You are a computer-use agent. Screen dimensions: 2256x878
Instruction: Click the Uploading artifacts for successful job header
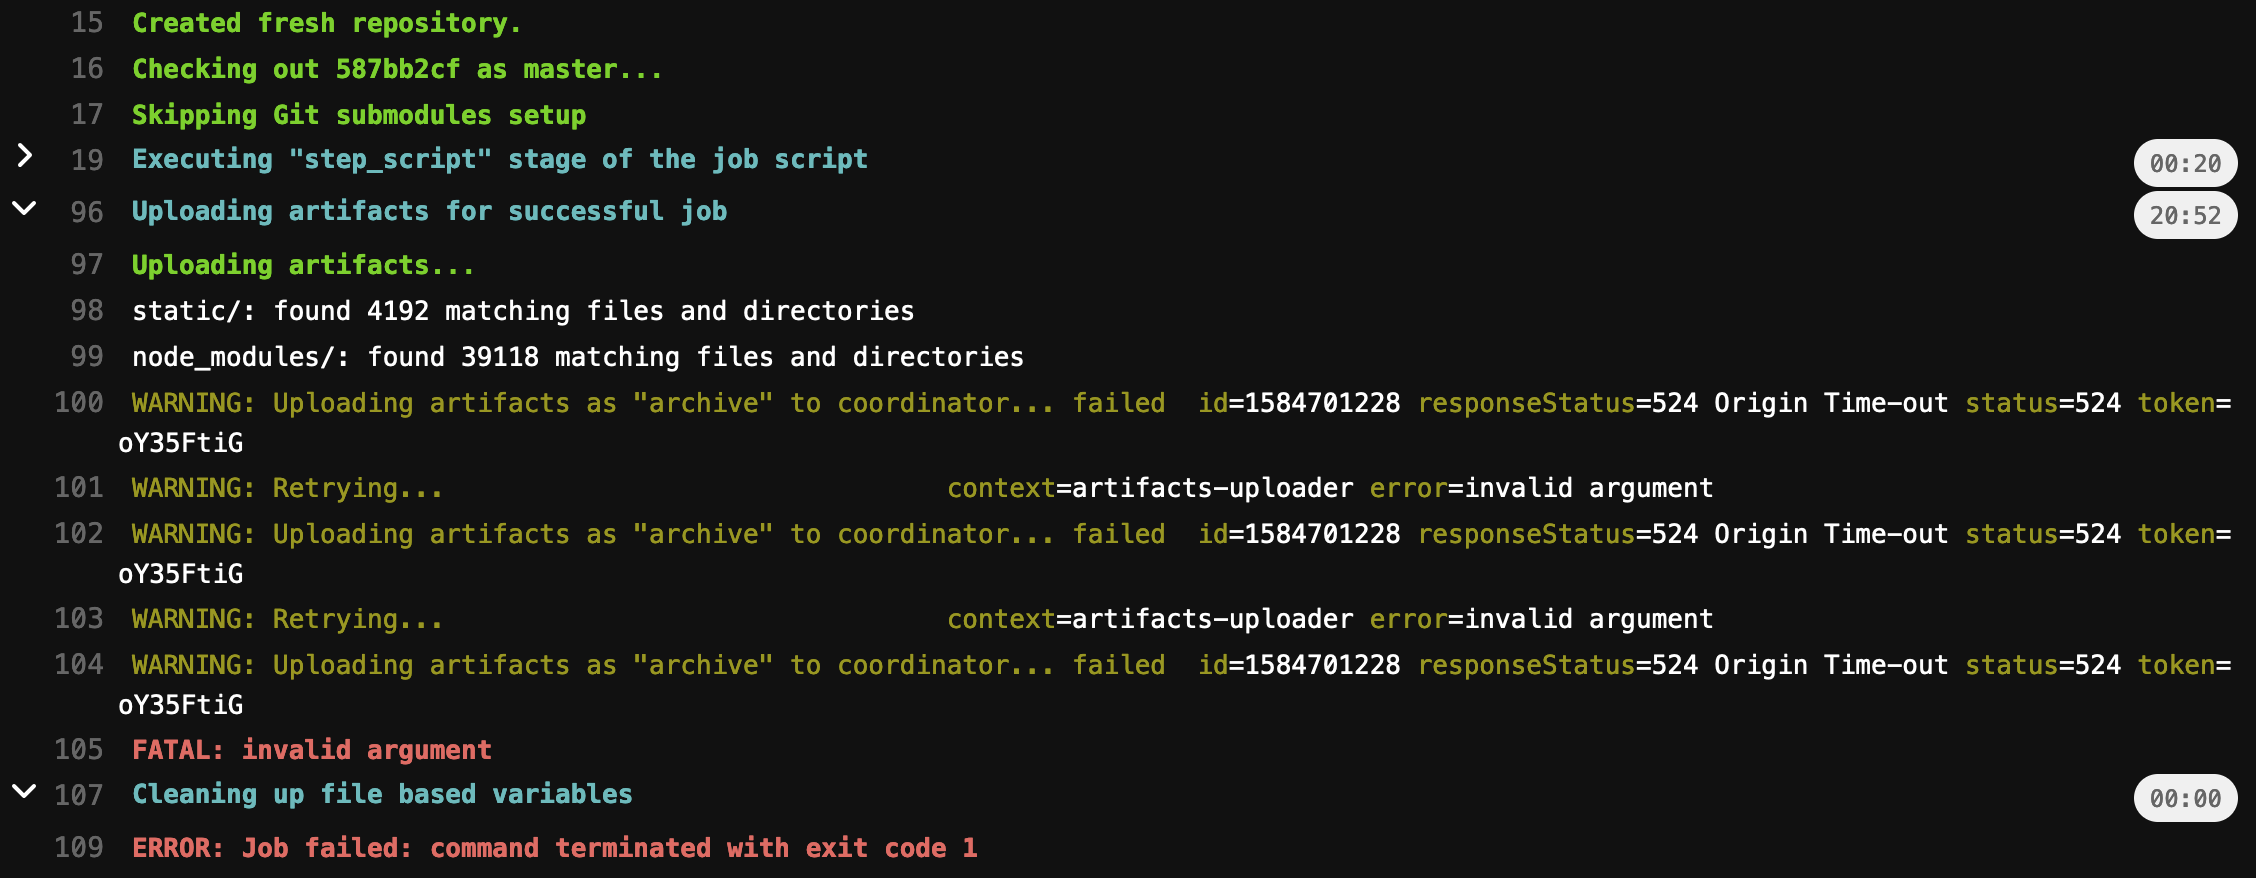pos(430,211)
